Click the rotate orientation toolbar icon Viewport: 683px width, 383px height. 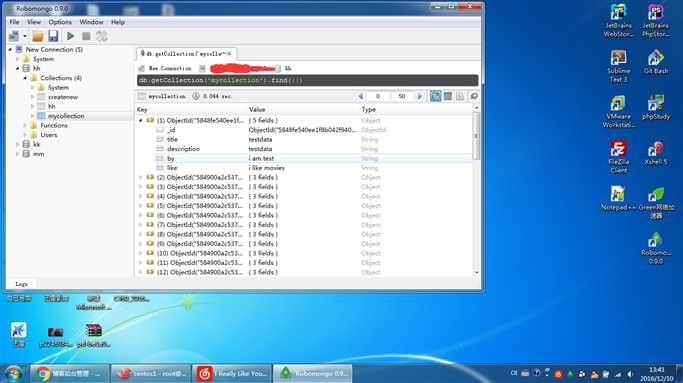[x=102, y=36]
